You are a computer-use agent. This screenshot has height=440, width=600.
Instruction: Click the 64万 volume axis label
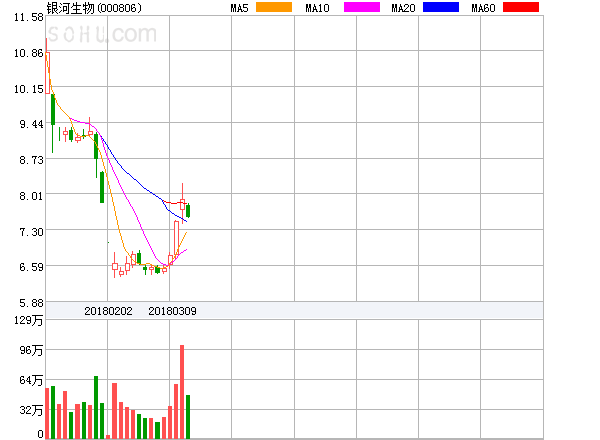point(31,380)
